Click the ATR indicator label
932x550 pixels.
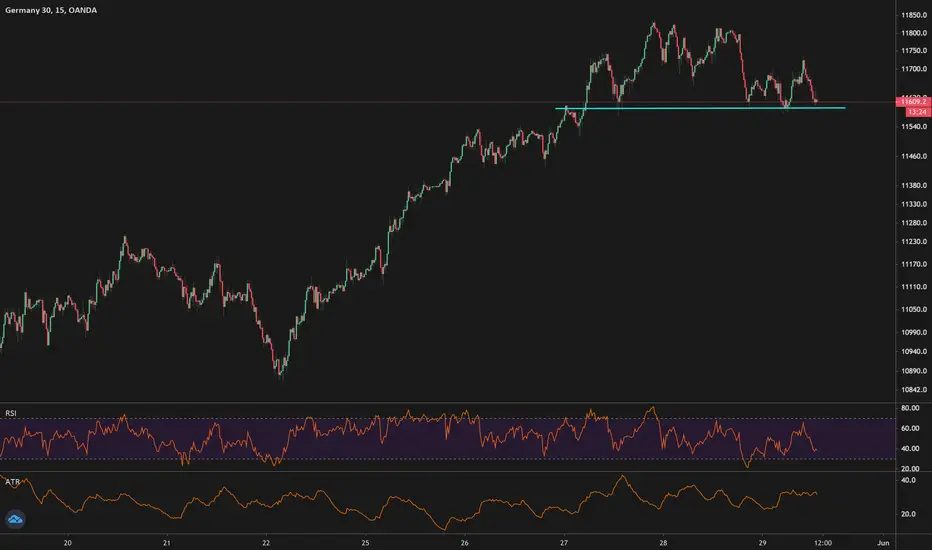[x=12, y=482]
